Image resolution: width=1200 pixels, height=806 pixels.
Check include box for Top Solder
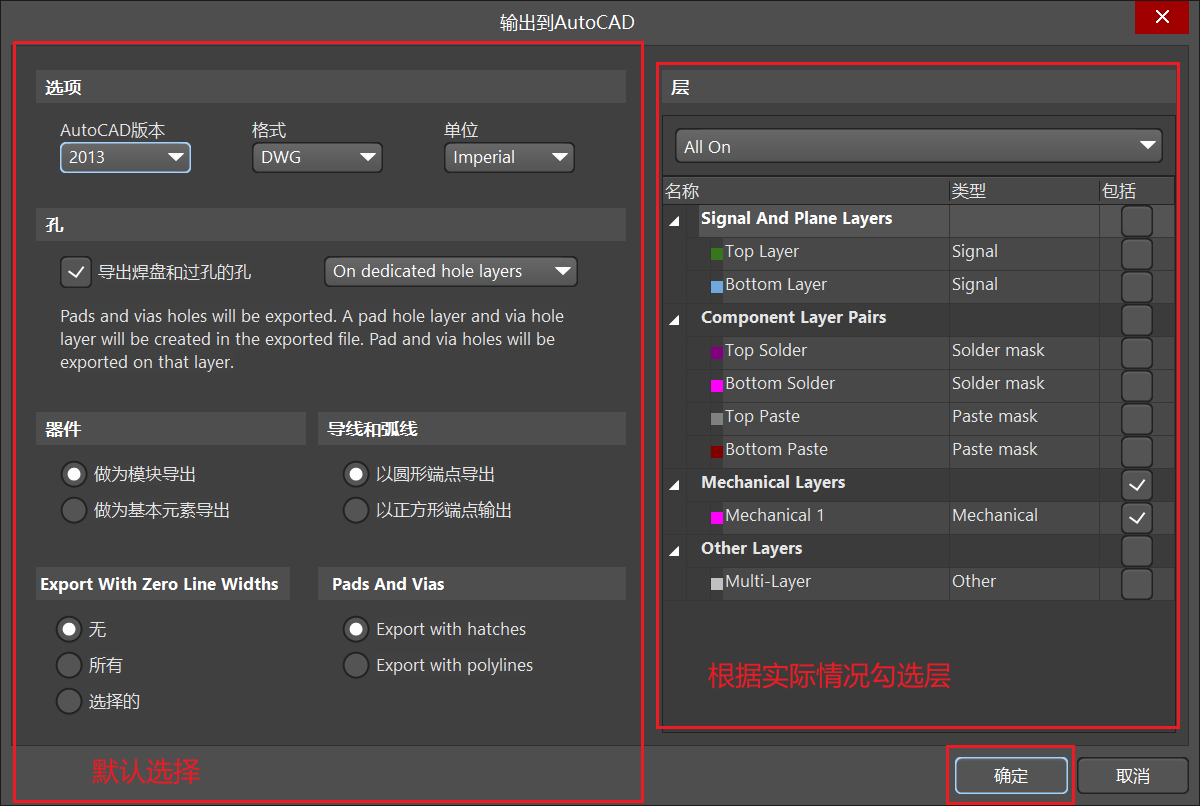coord(1137,352)
